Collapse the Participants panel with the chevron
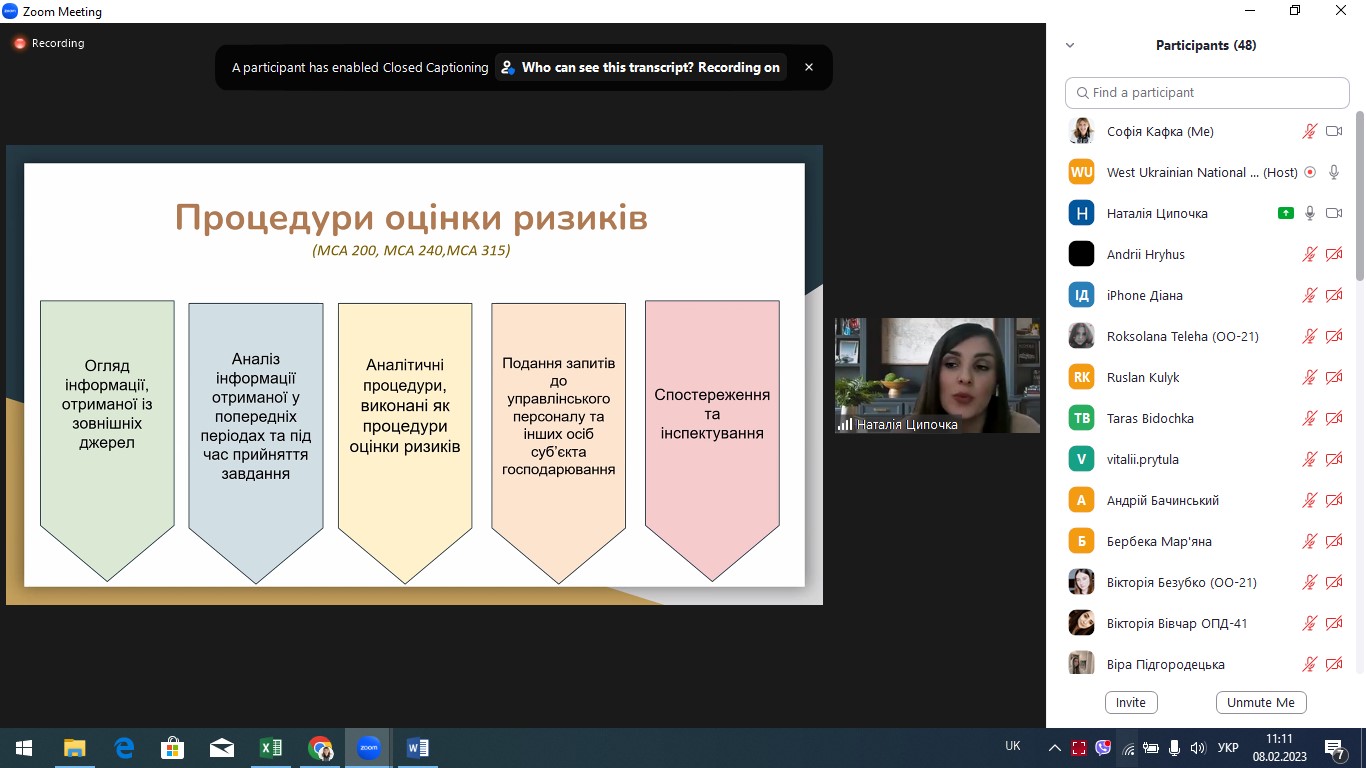Screen dimensions: 1366x768 pyautogui.click(x=1070, y=44)
